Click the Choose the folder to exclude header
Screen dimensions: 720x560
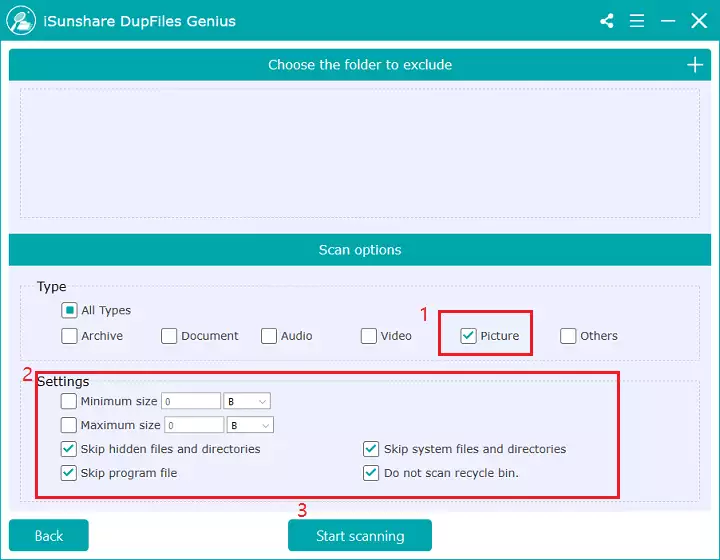(x=360, y=65)
